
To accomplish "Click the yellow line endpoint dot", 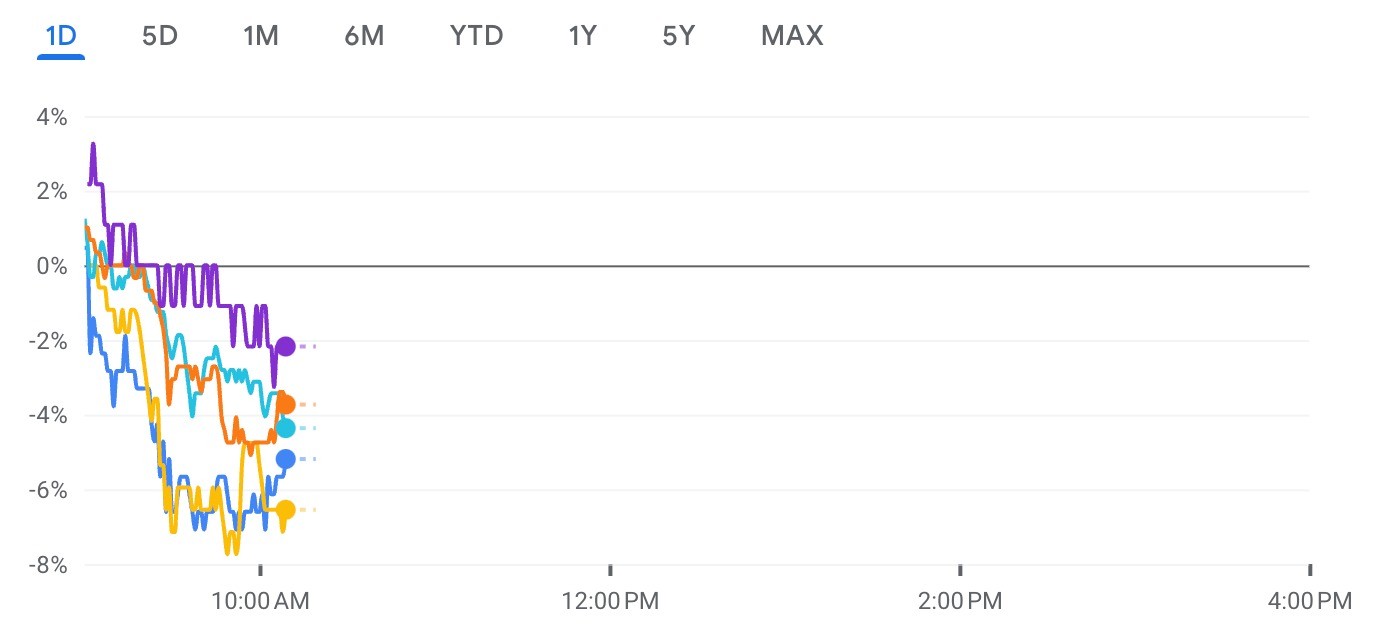I will coord(285,510).
